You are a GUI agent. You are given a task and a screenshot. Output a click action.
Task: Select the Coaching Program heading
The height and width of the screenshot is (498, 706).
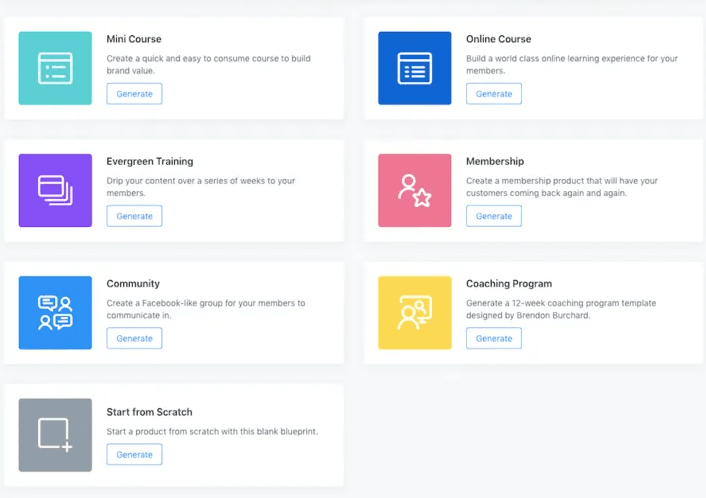(x=509, y=284)
